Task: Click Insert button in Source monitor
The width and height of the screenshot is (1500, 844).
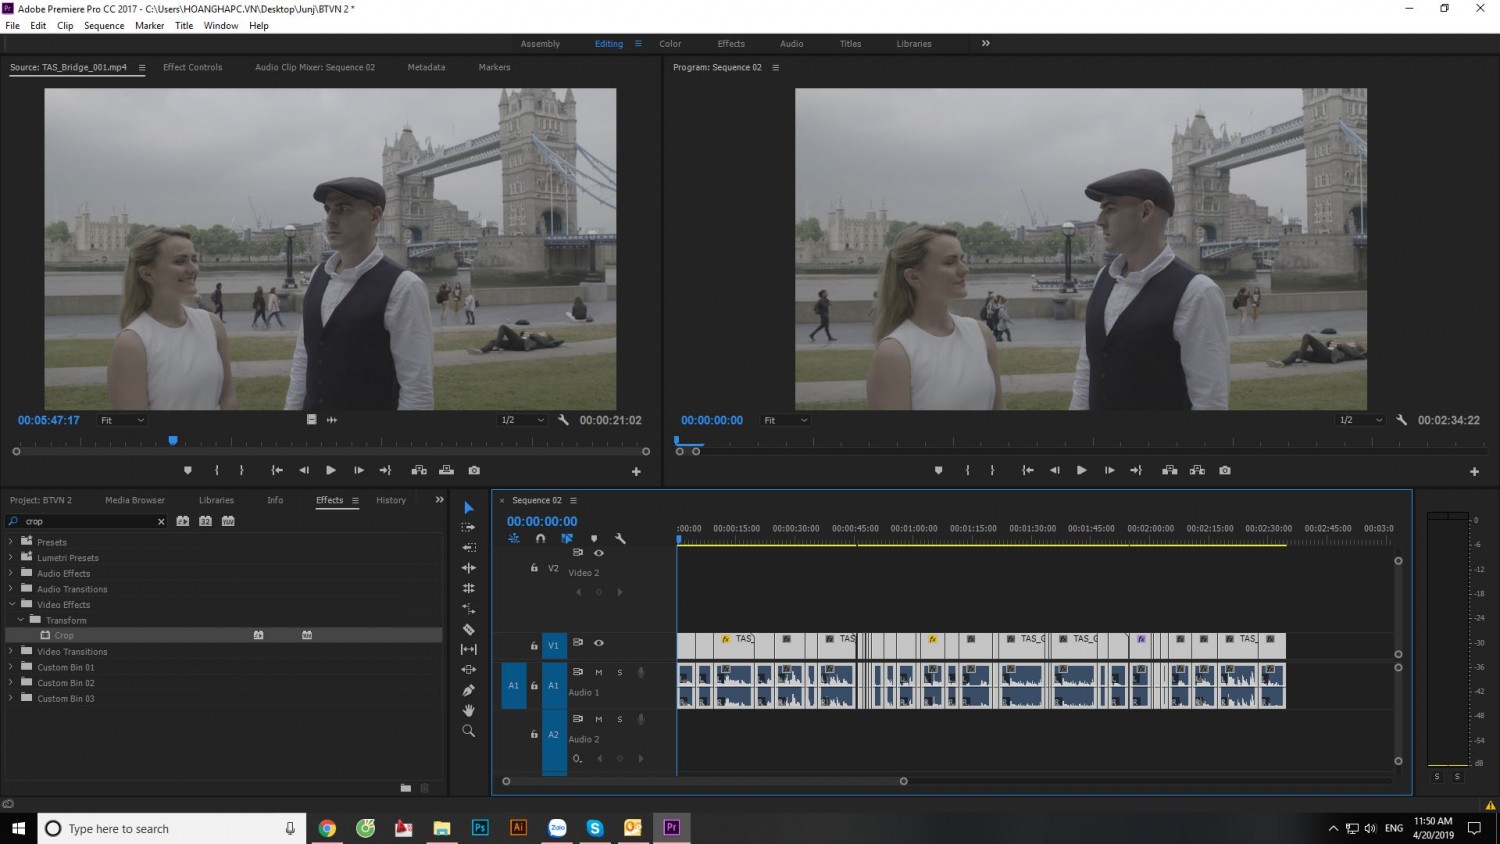Action: coord(419,470)
